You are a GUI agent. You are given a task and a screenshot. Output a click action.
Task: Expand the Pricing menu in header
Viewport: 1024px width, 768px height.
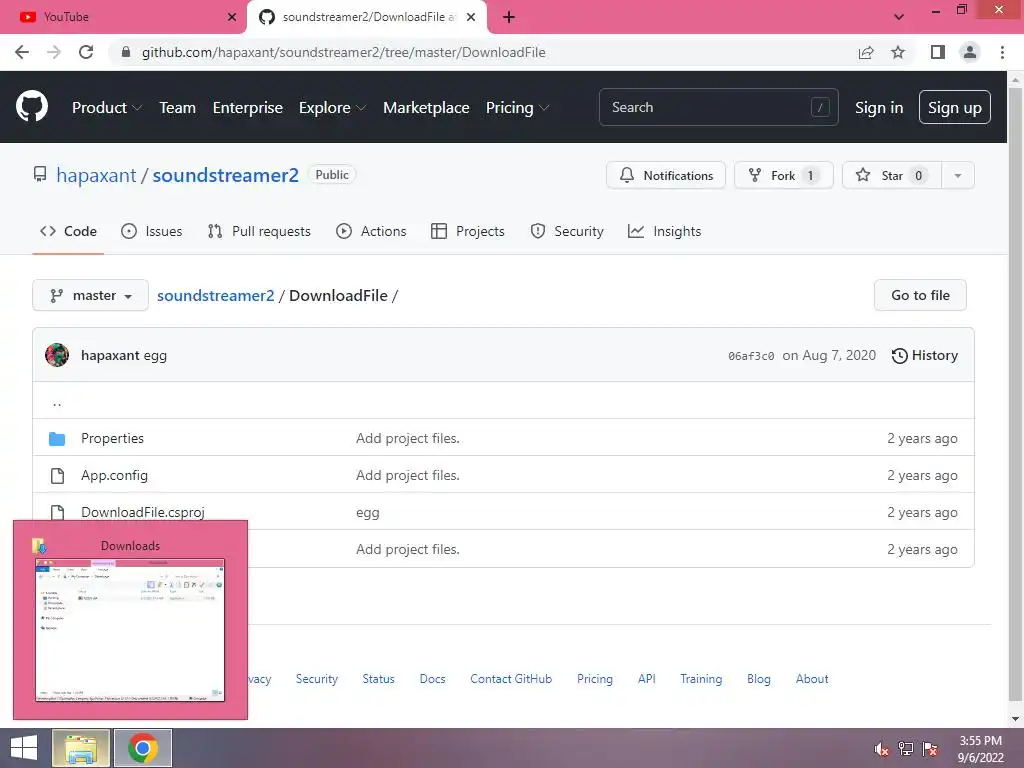[x=517, y=108]
